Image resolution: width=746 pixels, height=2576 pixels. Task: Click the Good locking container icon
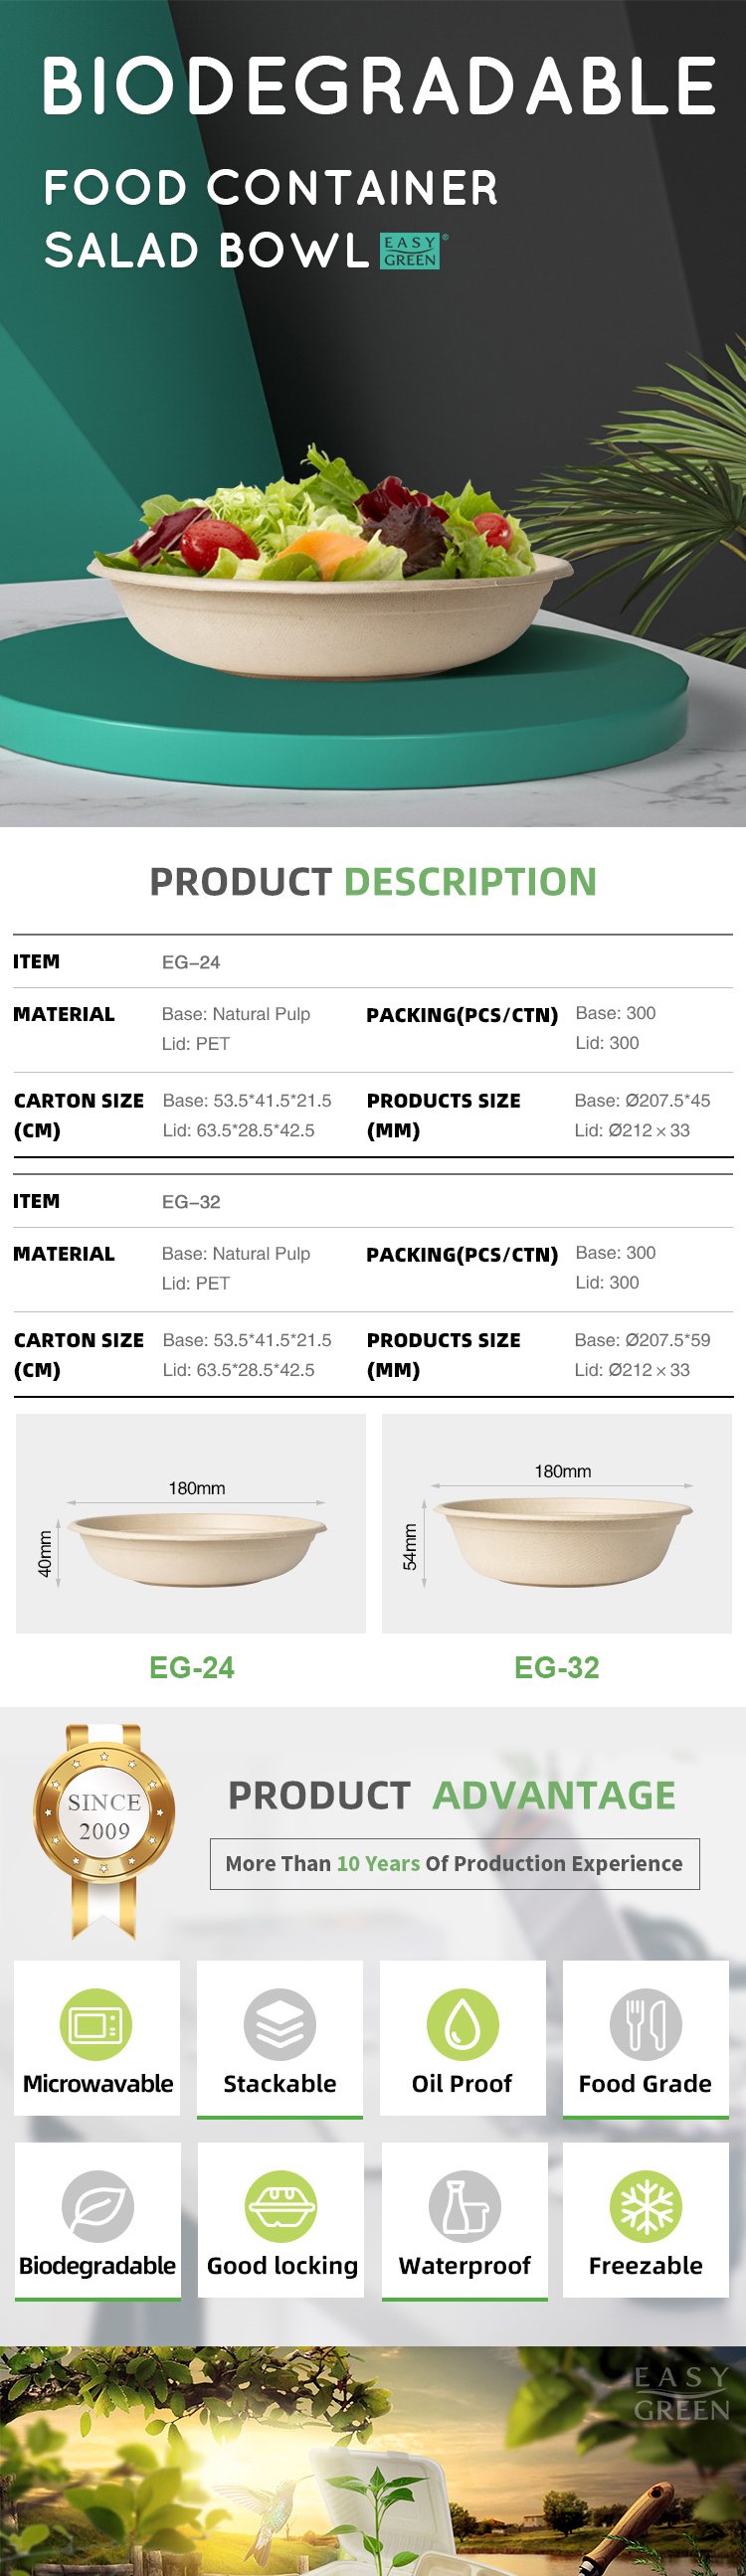pos(281,2206)
